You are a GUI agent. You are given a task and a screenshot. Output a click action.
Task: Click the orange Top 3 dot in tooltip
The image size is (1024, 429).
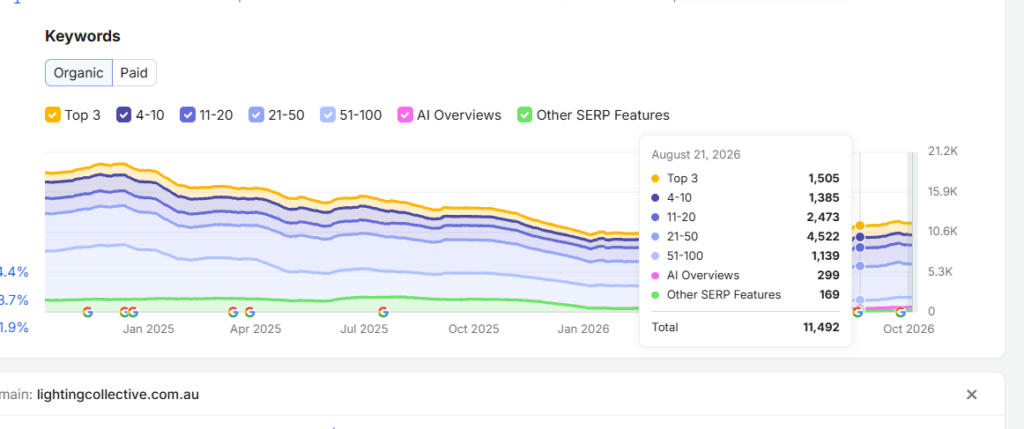pyautogui.click(x=655, y=178)
